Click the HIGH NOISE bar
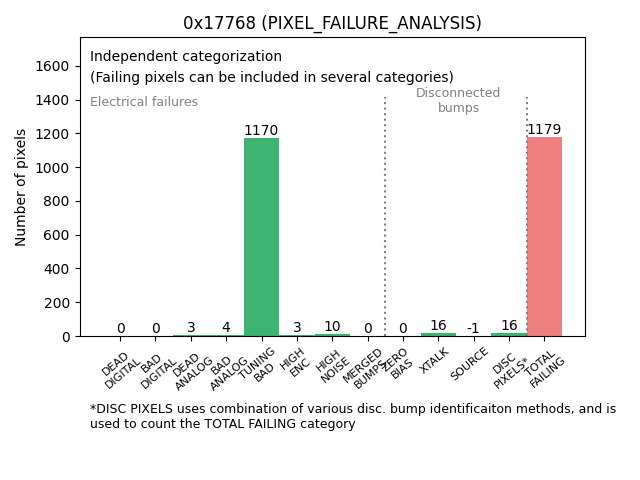Viewport: 640px width, 480px height. coord(332,334)
